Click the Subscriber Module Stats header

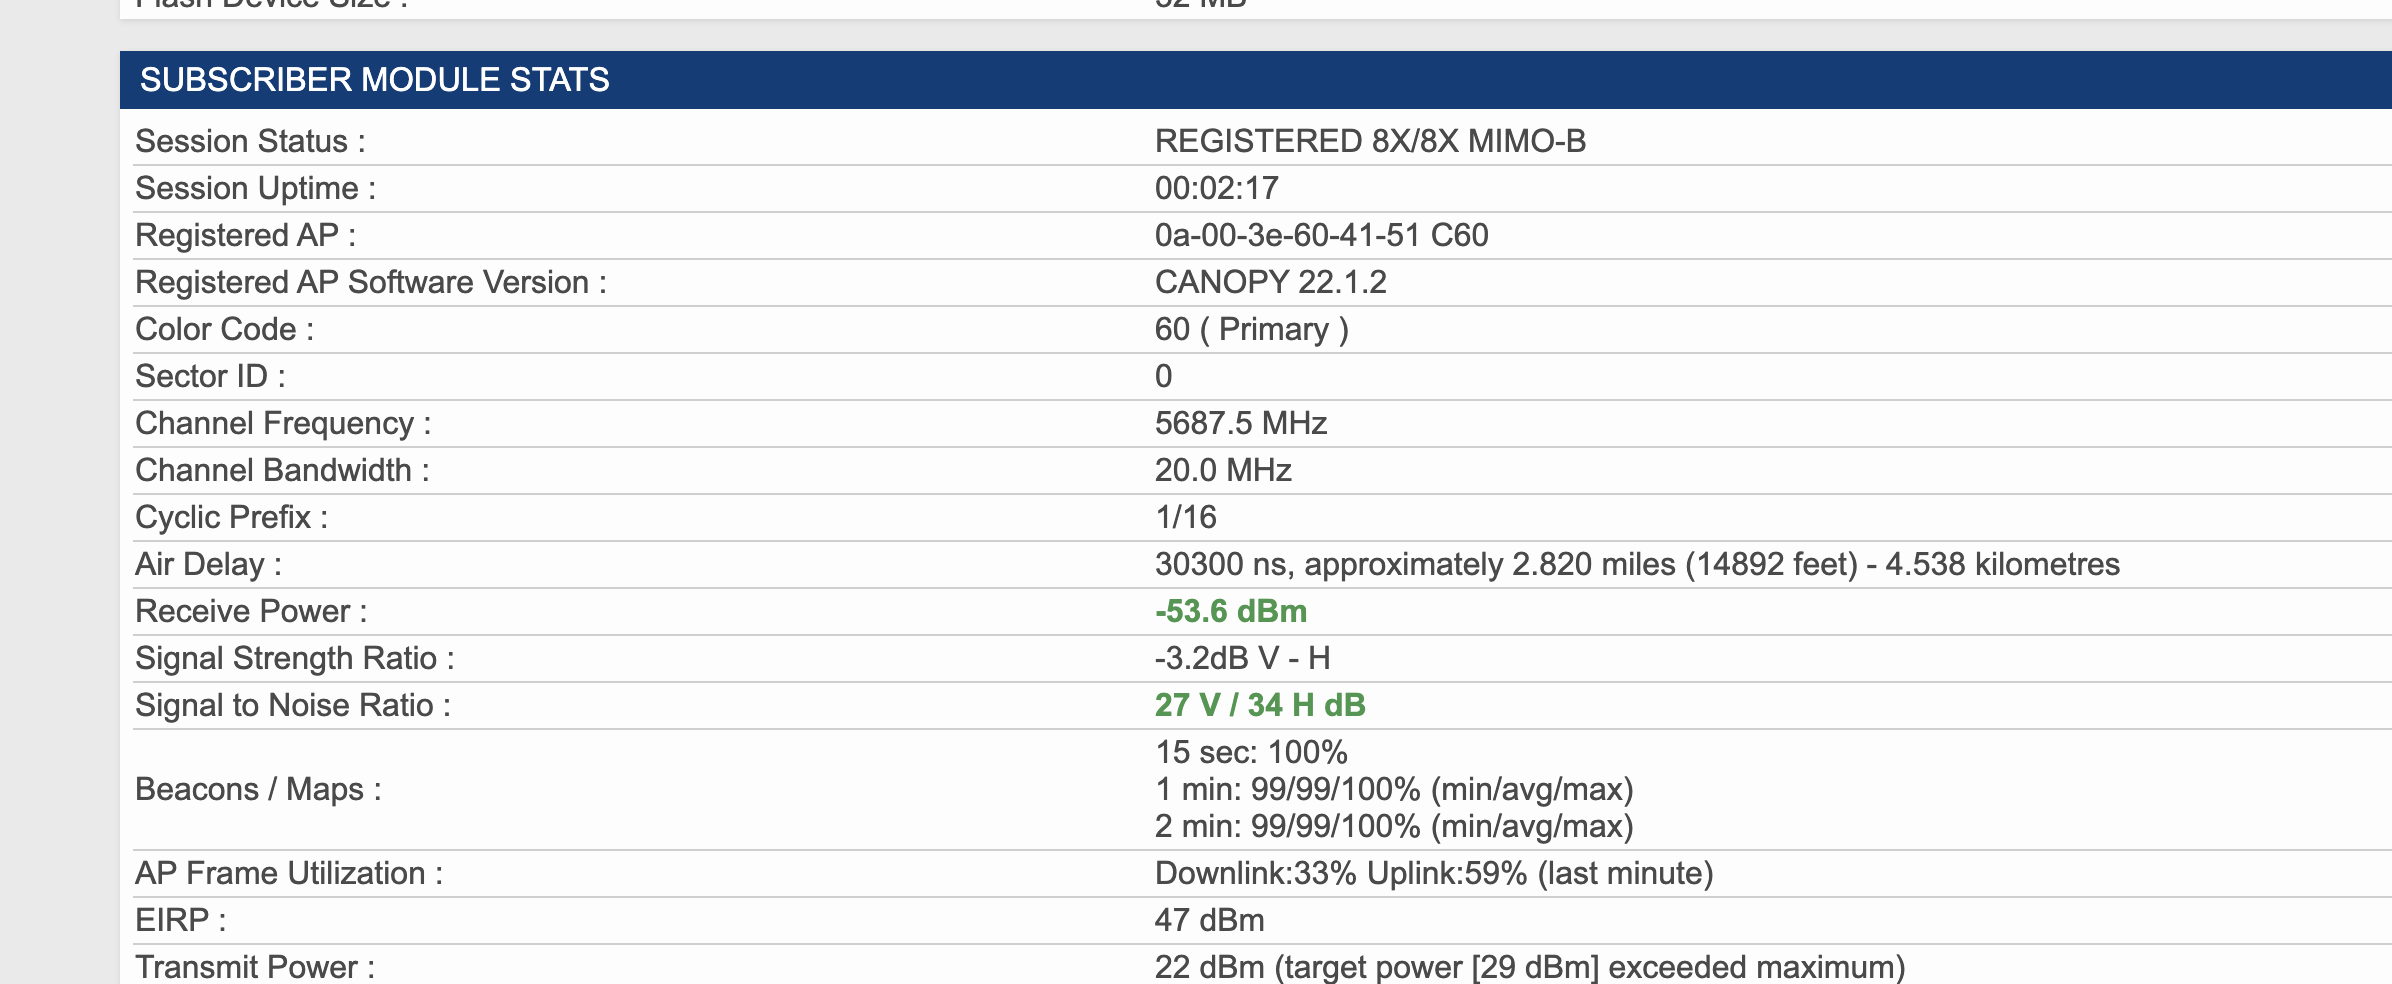click(375, 80)
